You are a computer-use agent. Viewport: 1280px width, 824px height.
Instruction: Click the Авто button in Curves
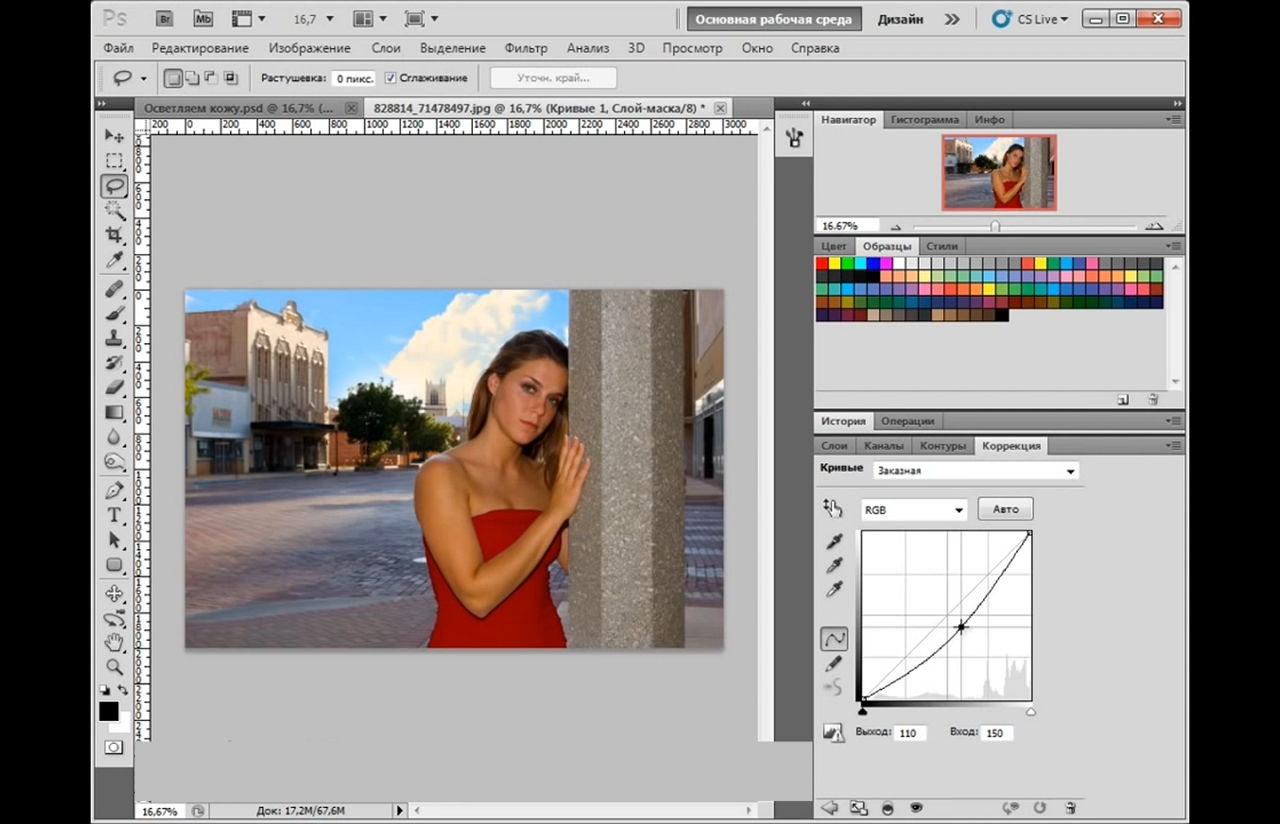pos(1005,509)
